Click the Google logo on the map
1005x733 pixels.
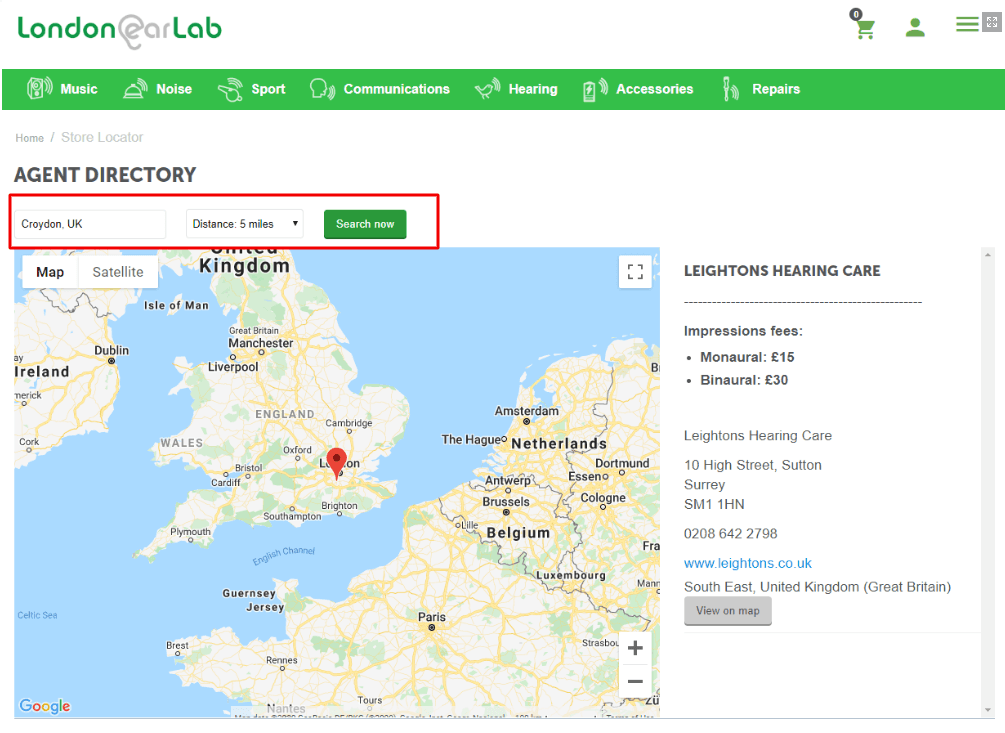pyautogui.click(x=45, y=705)
